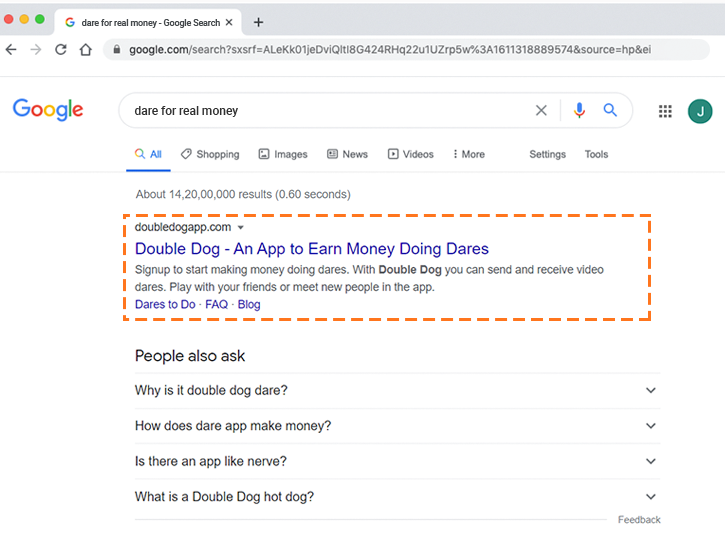Expand 'Why is it double dog dare?'
This screenshot has width=725, height=552.
pos(398,391)
